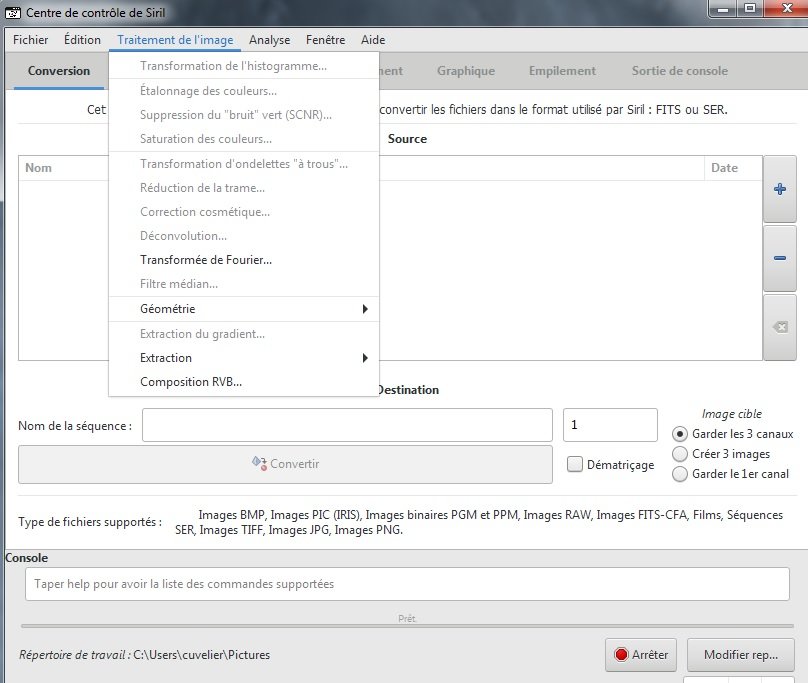808x683 pixels.
Task: Click the console command input field
Action: point(407,584)
